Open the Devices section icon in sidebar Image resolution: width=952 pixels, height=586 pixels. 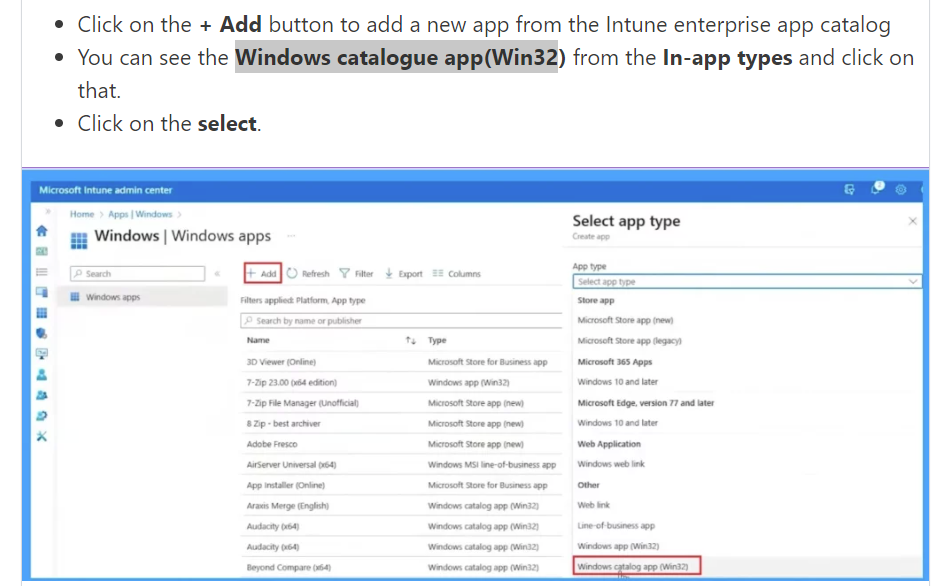pyautogui.click(x=42, y=294)
